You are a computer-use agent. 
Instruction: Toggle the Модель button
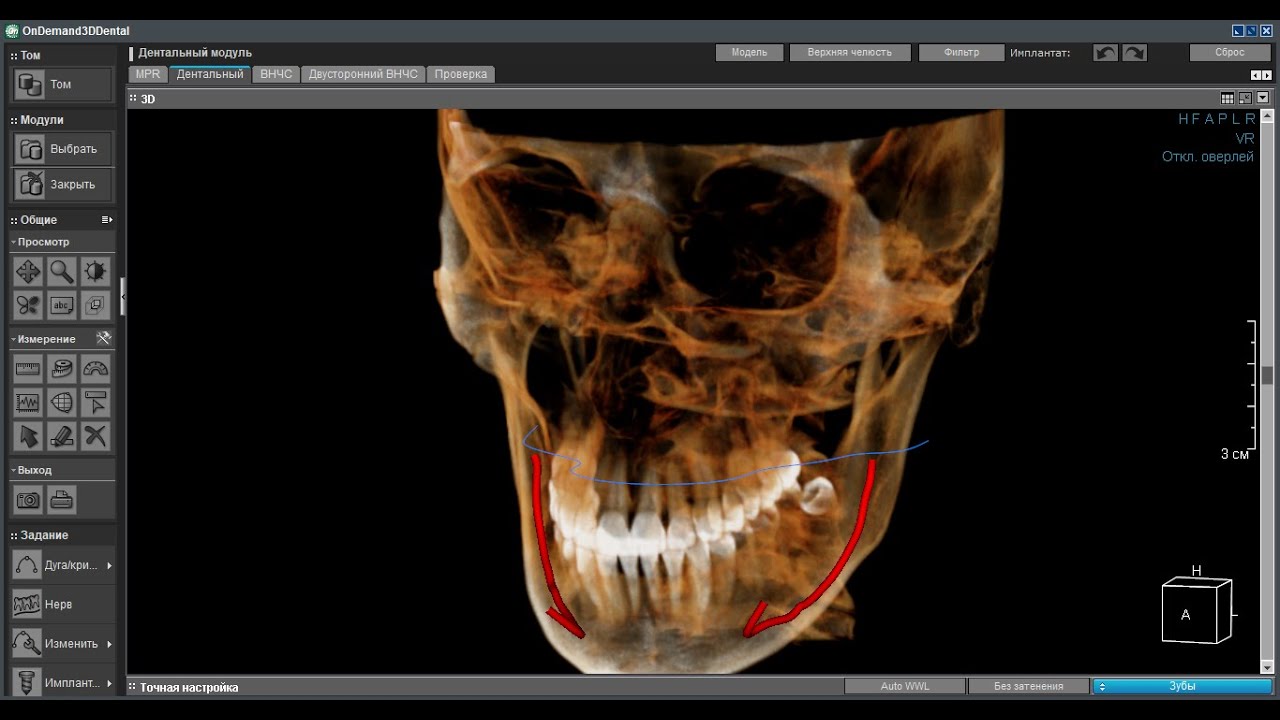pyautogui.click(x=749, y=53)
